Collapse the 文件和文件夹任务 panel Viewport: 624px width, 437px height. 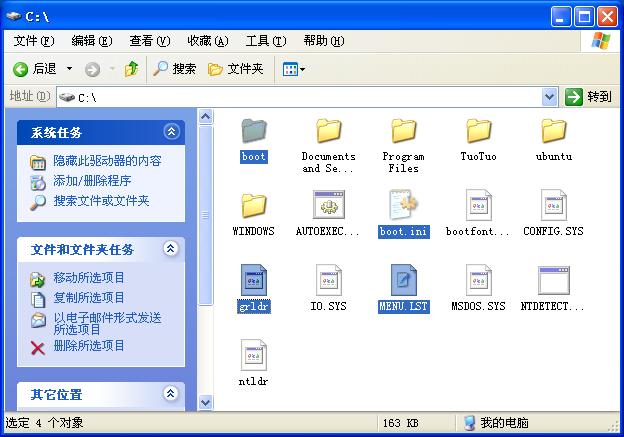171,249
